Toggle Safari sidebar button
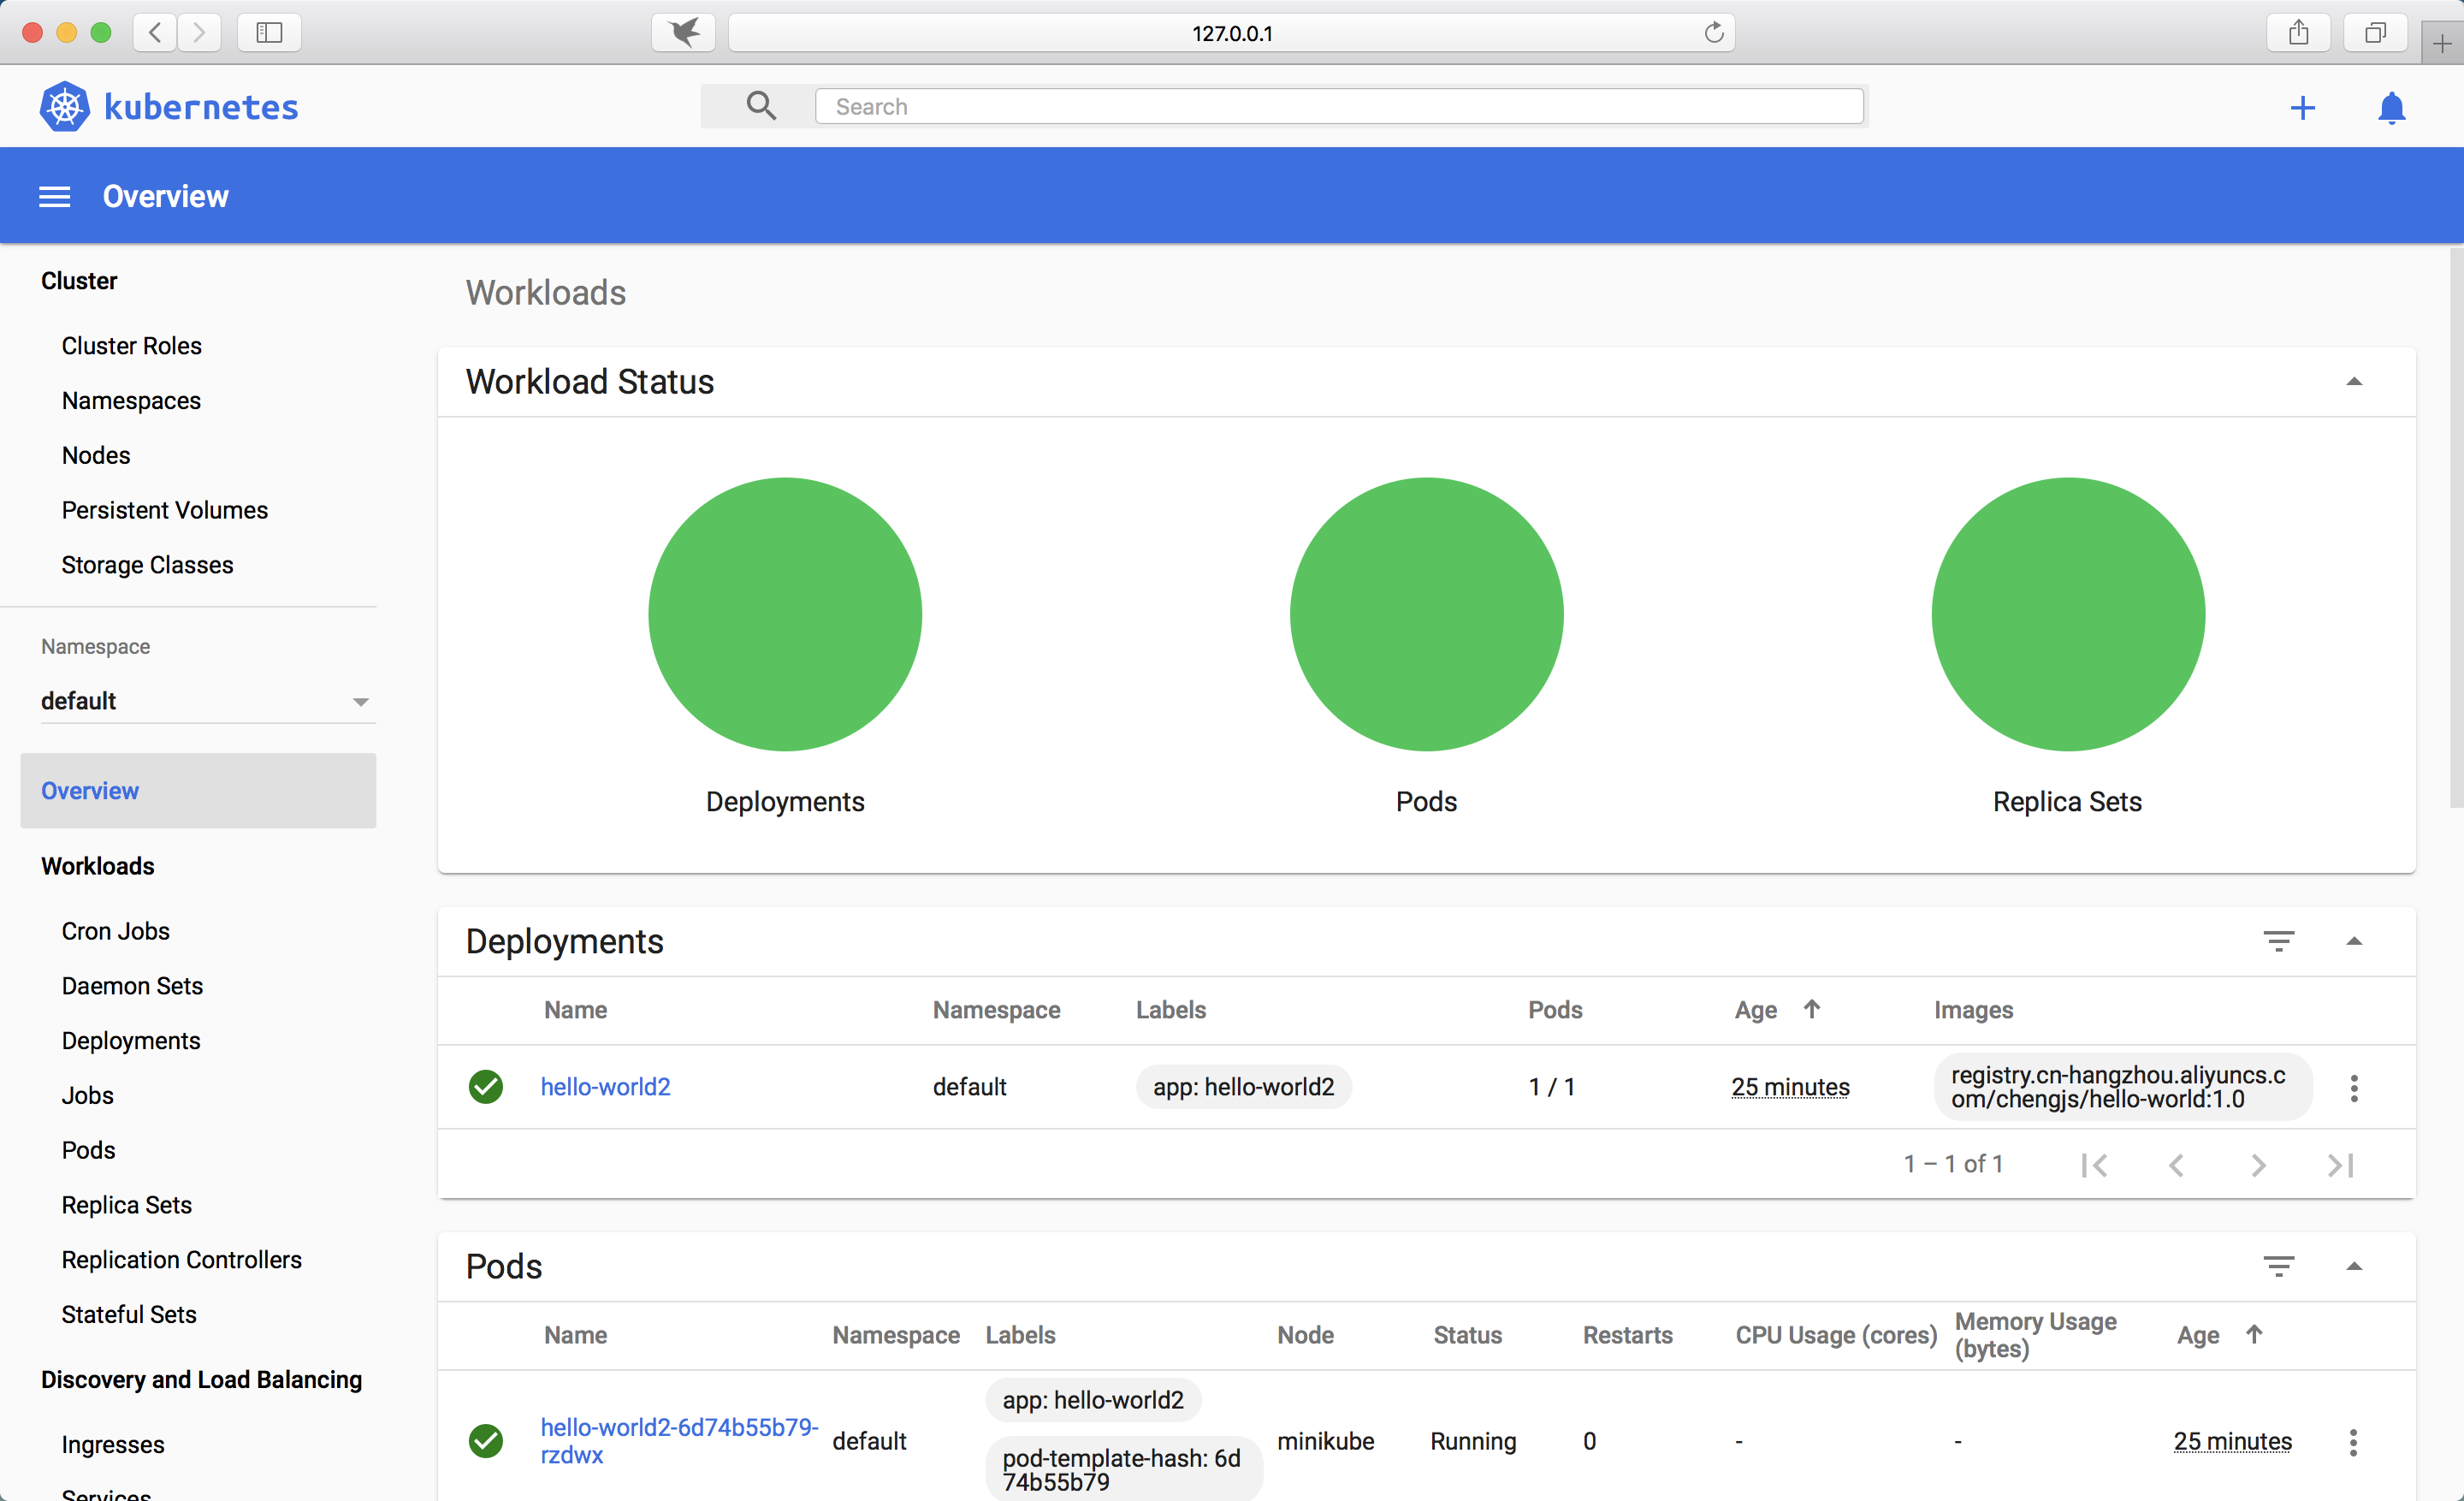This screenshot has width=2464, height=1501. [x=269, y=33]
